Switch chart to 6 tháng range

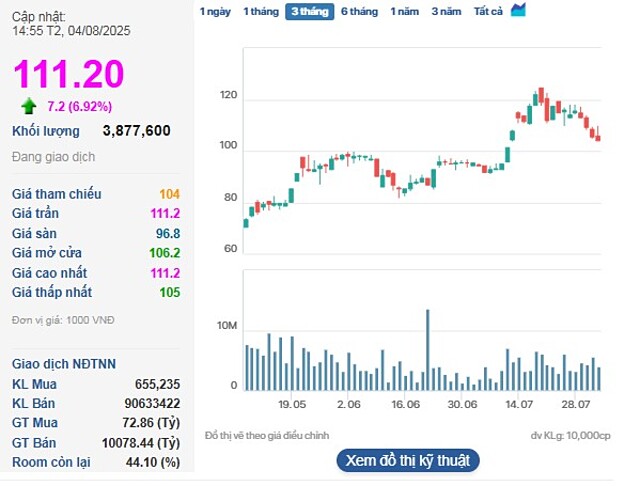(359, 11)
